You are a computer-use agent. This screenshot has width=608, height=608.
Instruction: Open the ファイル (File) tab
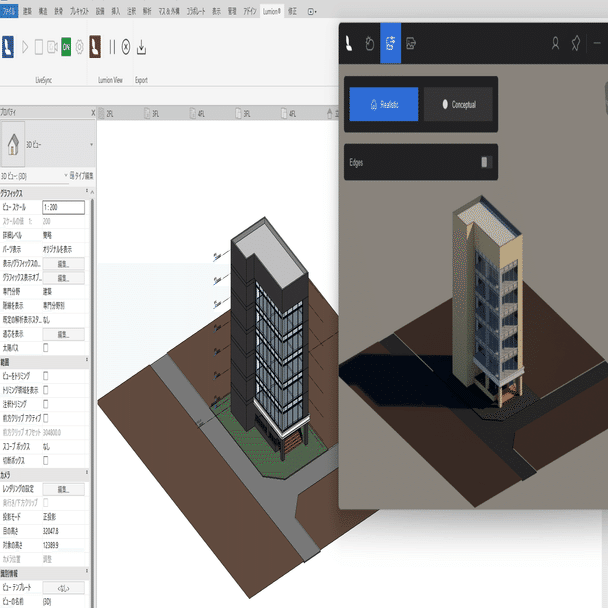[9, 12]
